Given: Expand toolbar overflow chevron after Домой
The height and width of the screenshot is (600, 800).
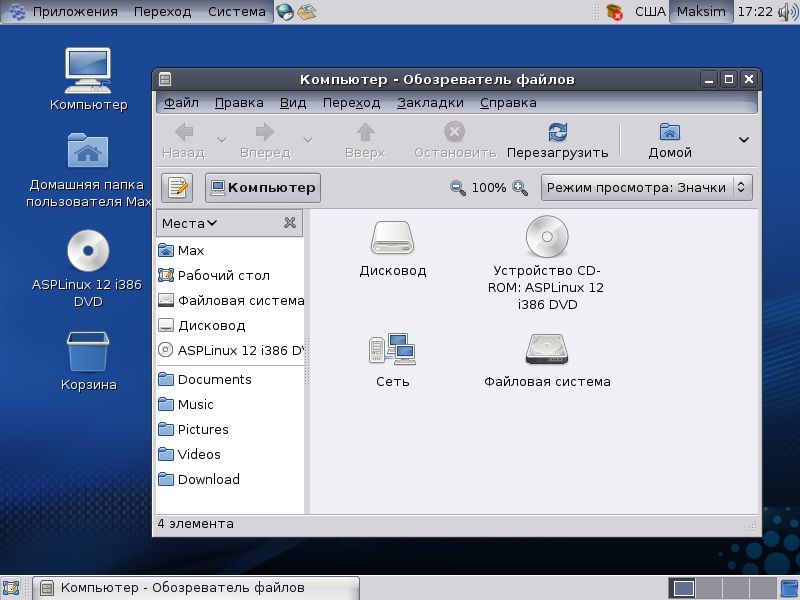Looking at the screenshot, I should pyautogui.click(x=744, y=139).
